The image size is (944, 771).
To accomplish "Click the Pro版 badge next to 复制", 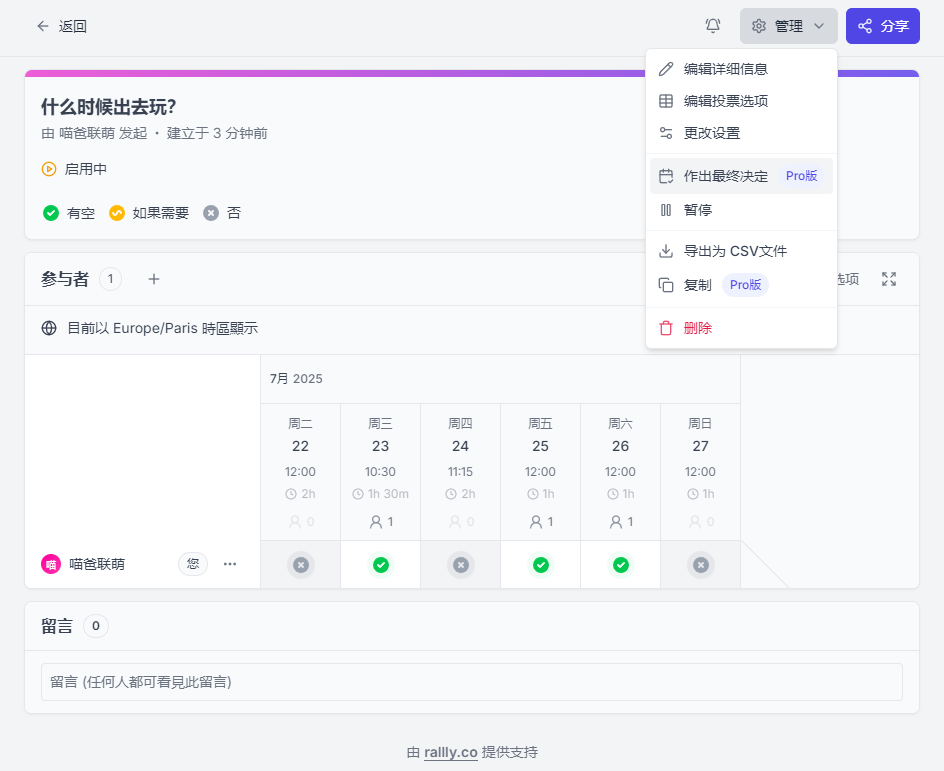I will coord(745,285).
